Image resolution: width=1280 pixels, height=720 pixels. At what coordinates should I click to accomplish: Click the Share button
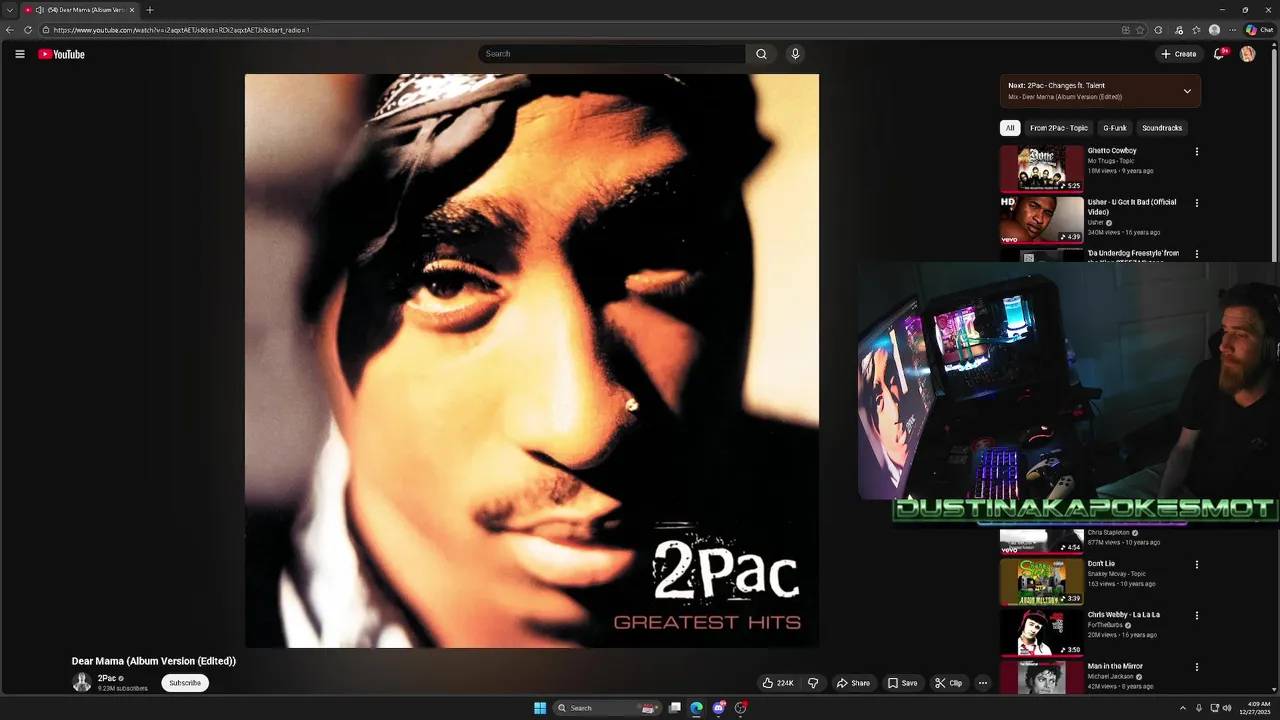coord(853,683)
